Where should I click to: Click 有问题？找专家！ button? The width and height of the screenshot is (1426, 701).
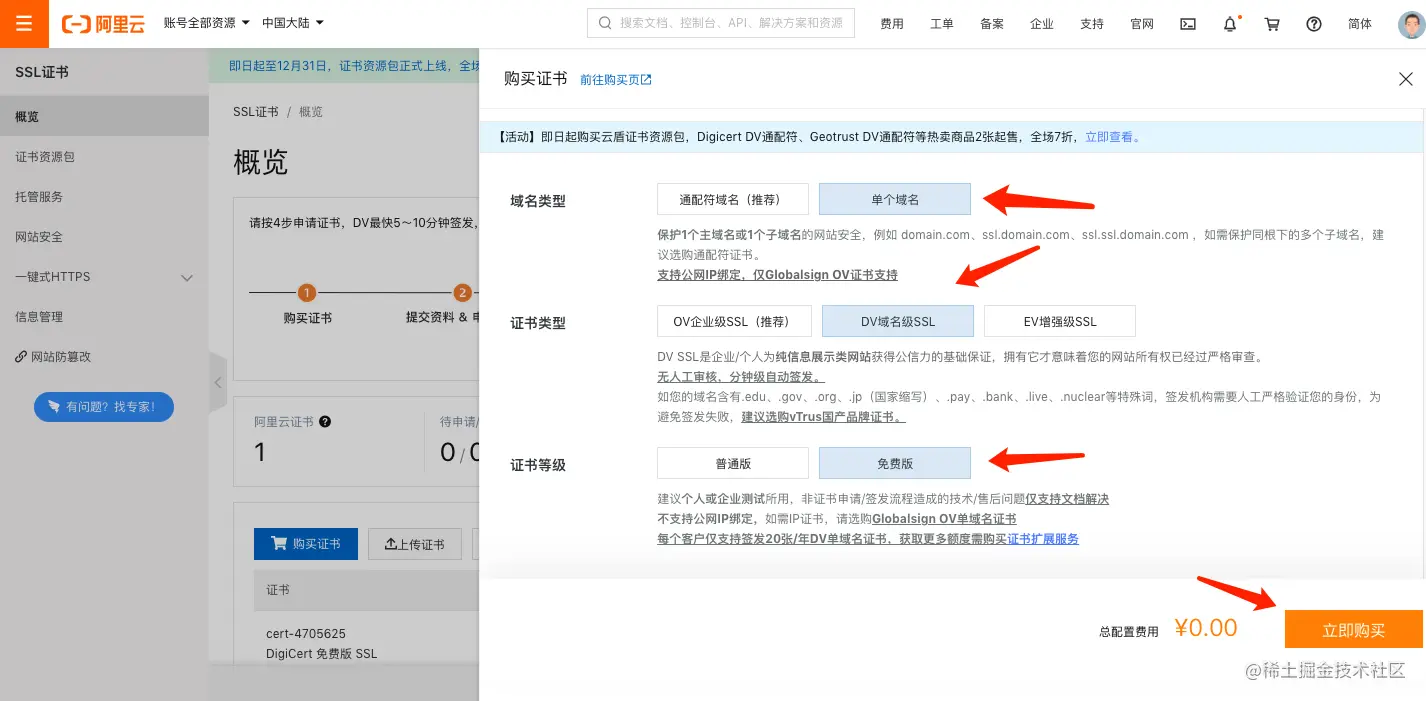coord(104,407)
